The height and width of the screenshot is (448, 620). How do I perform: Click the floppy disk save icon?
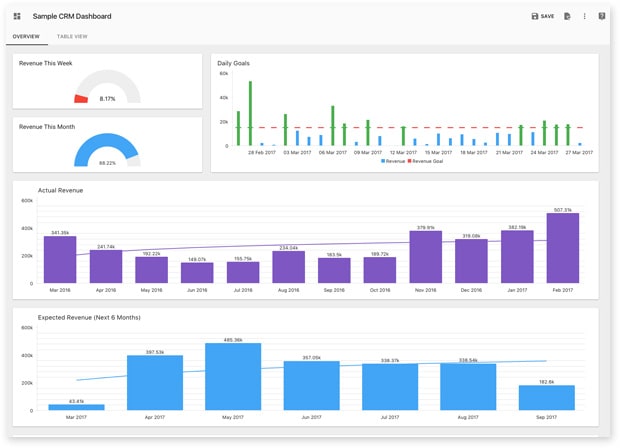(536, 16)
